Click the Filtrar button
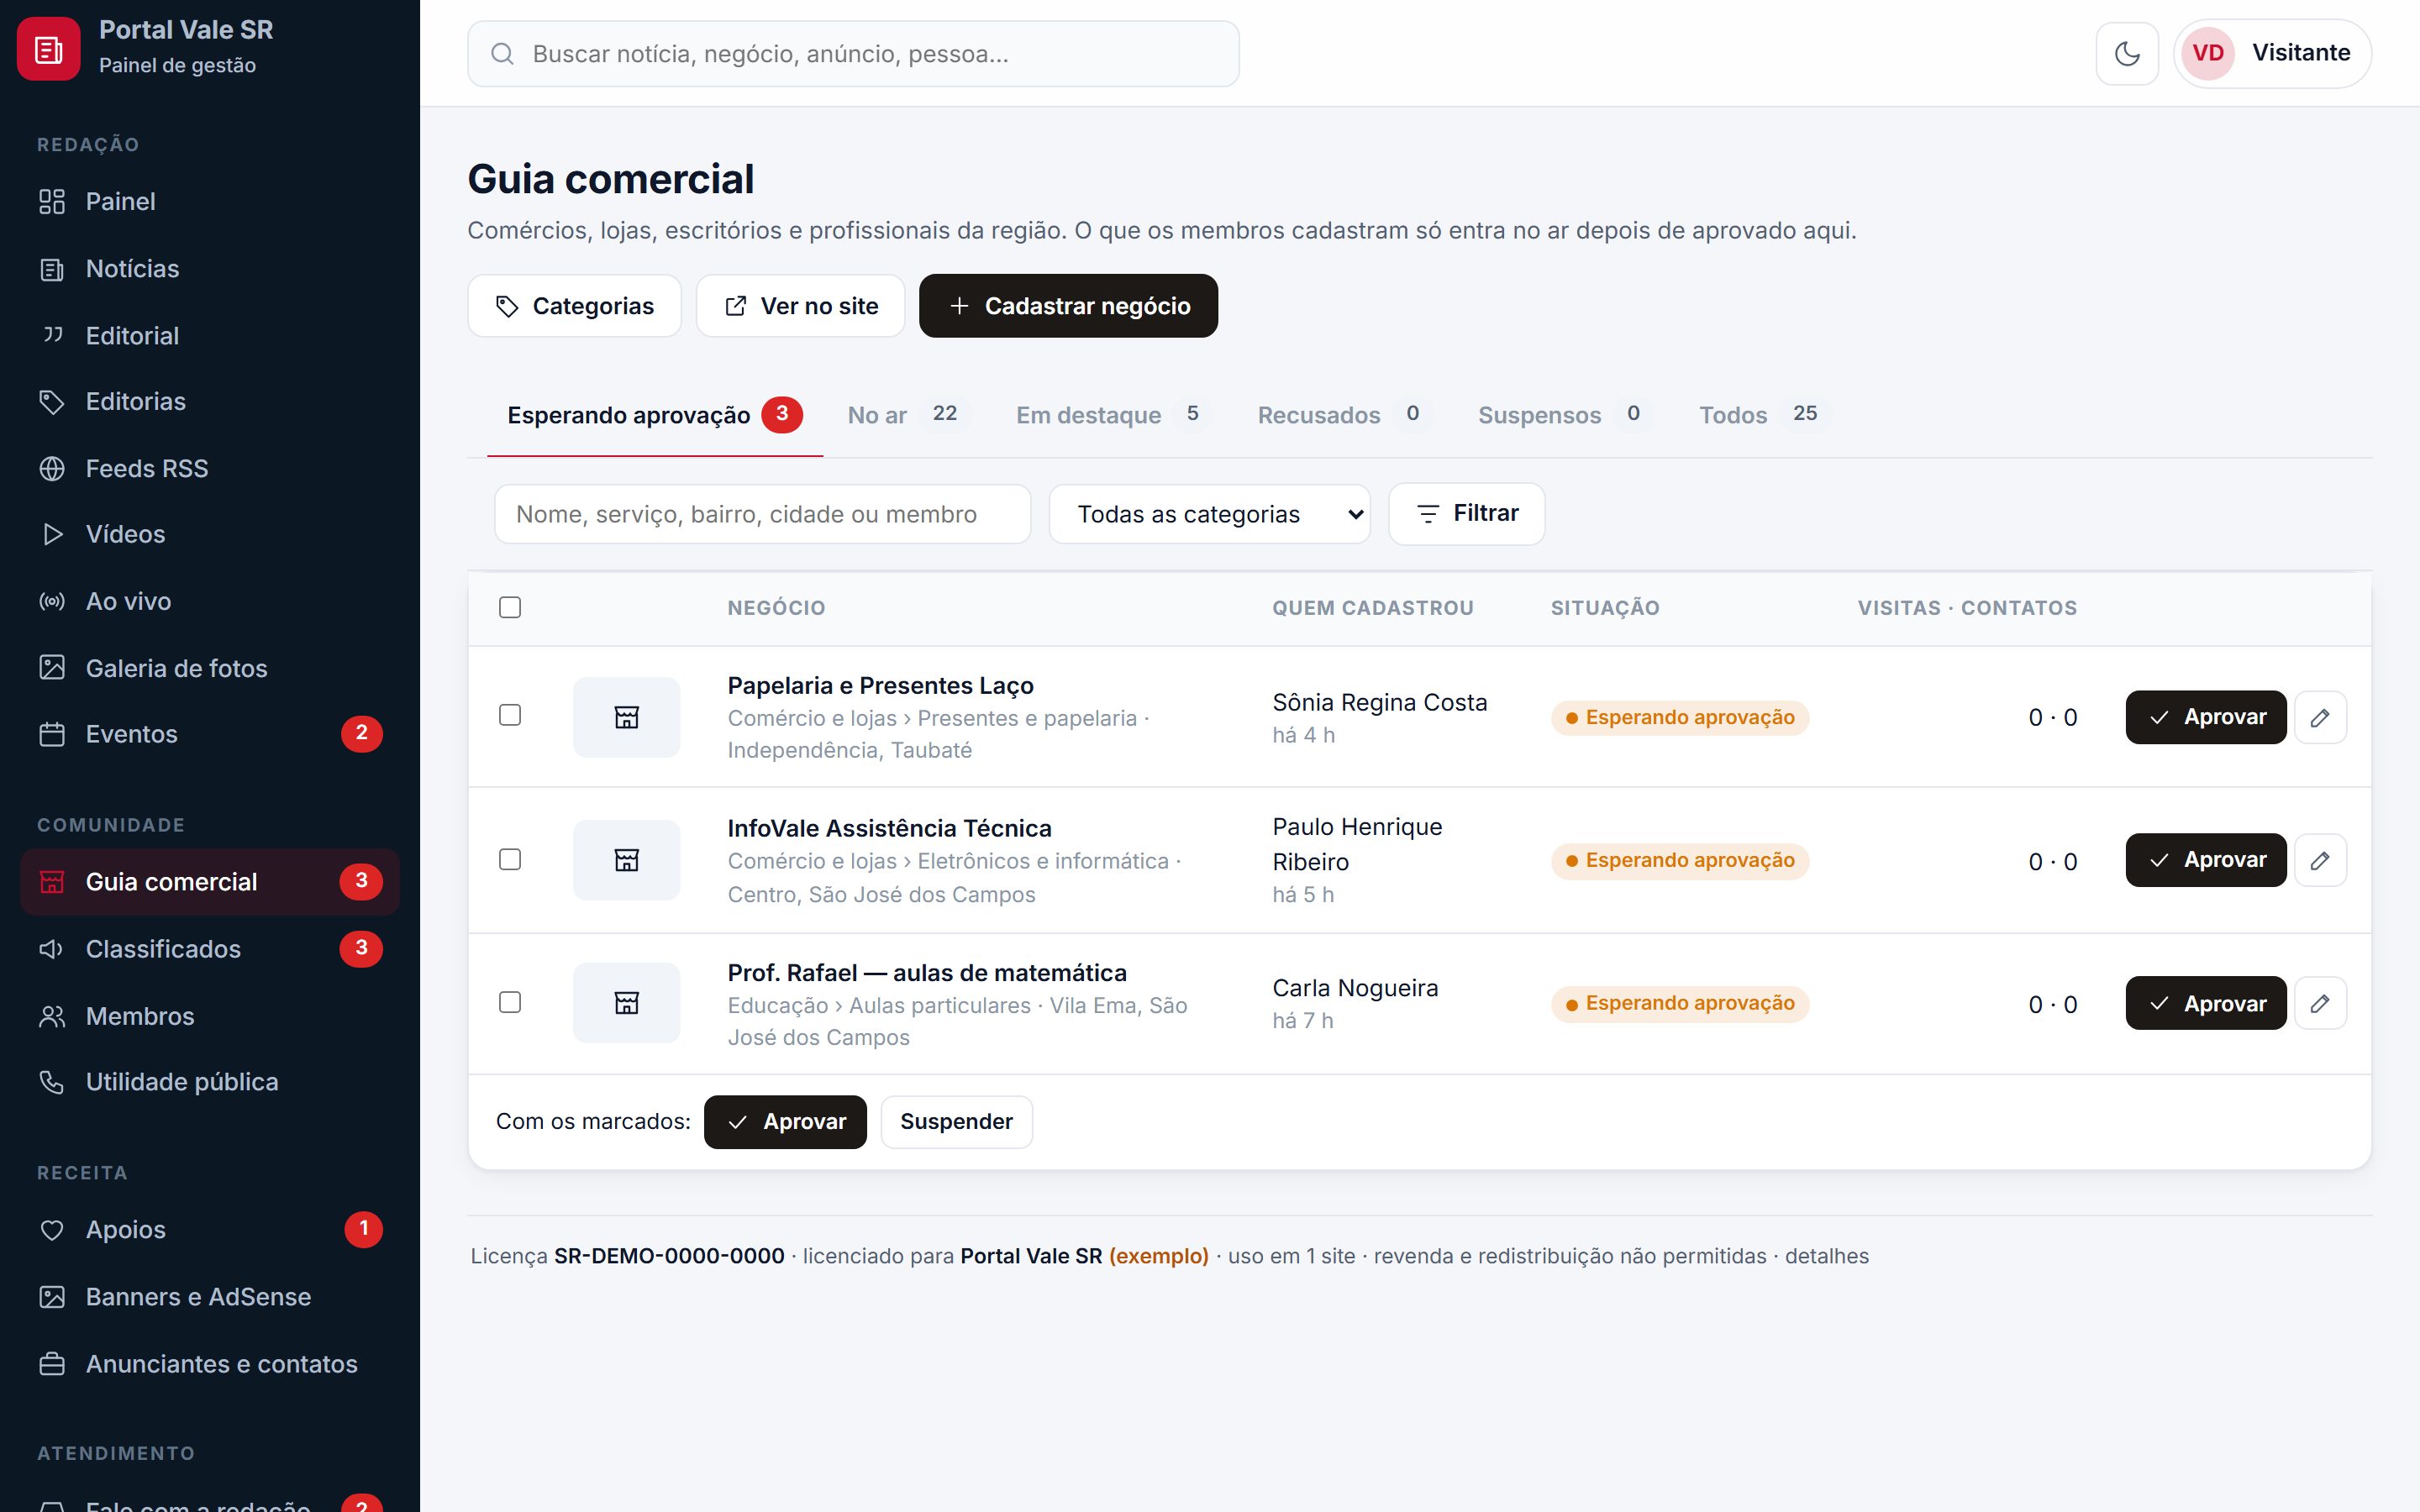The image size is (2420, 1512). (1466, 513)
